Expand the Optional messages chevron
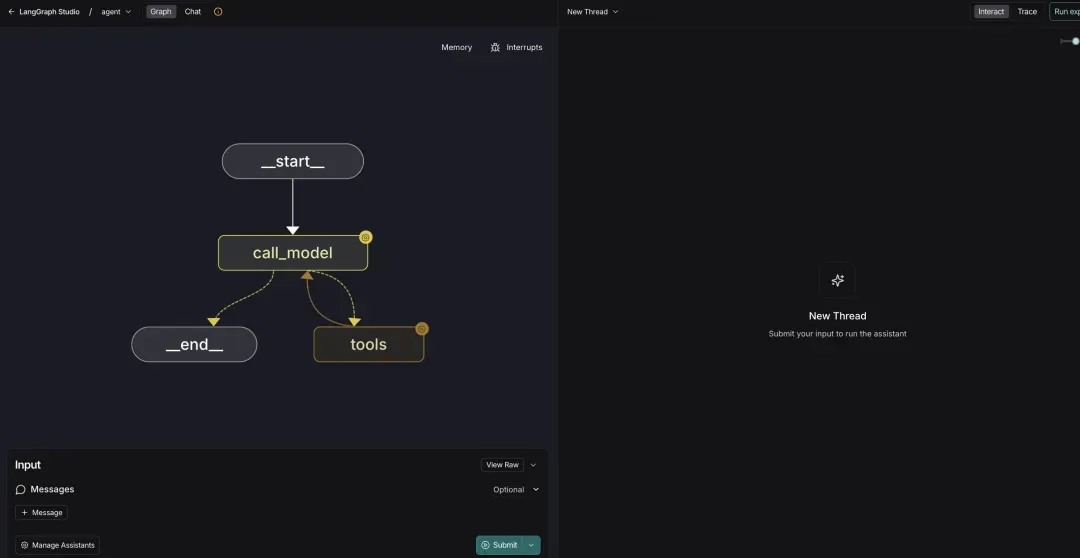 536,490
